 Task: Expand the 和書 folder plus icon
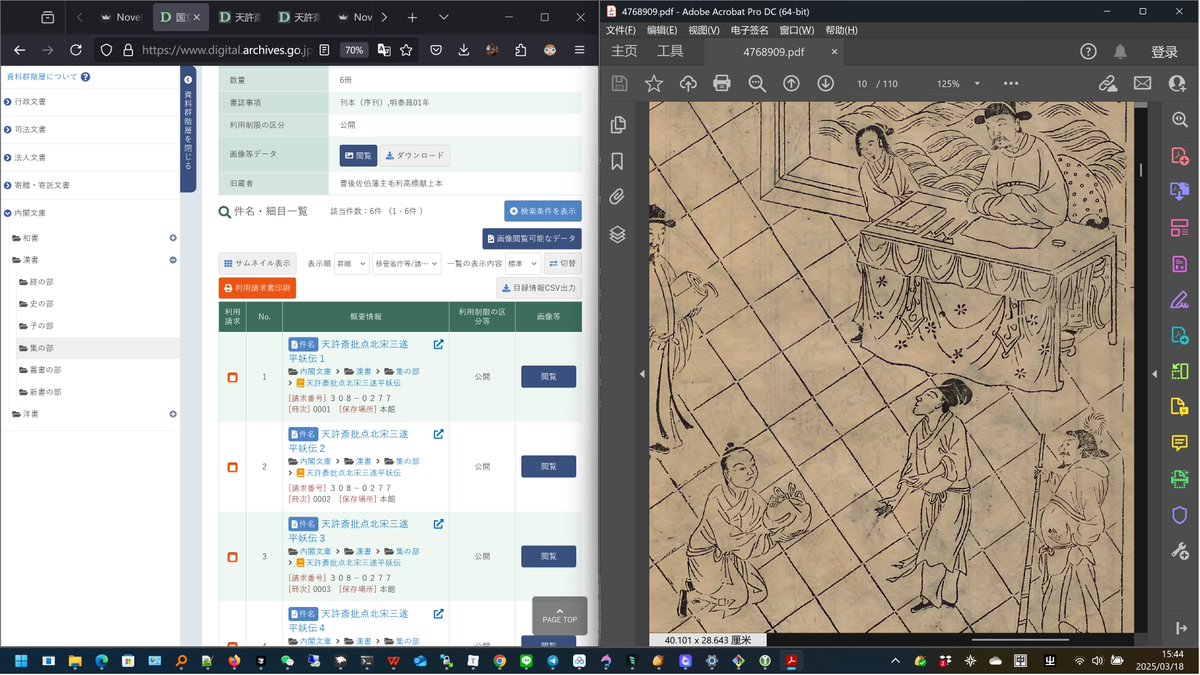pyautogui.click(x=173, y=238)
